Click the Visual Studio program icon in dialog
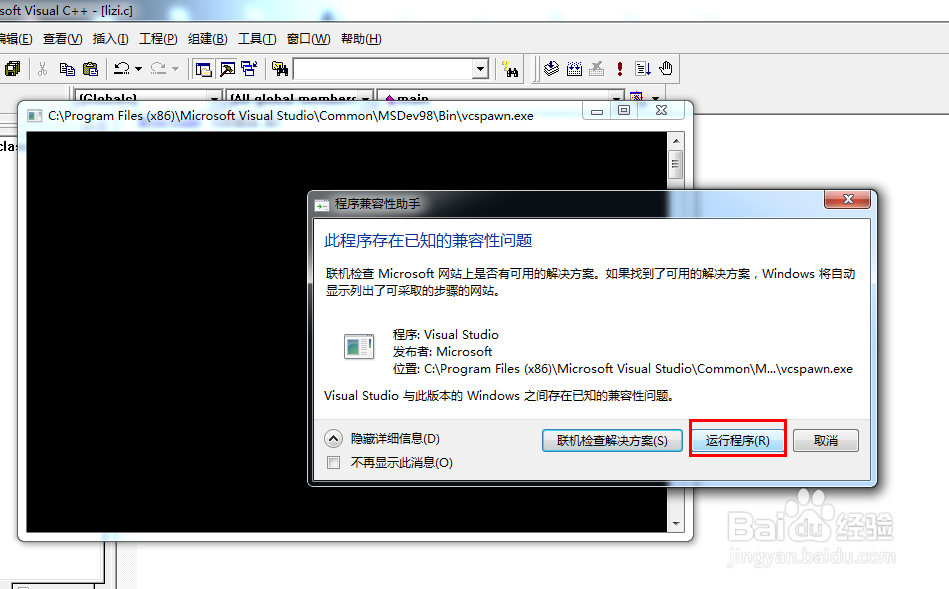 [359, 346]
